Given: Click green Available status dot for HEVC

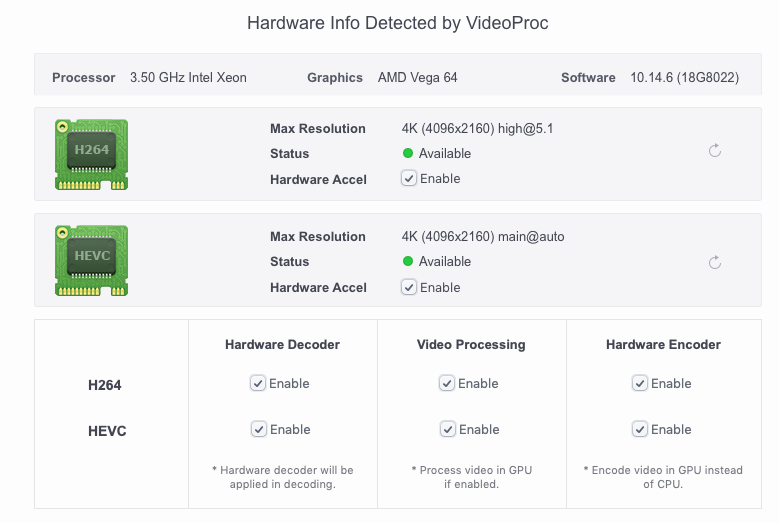Looking at the screenshot, I should click(408, 261).
